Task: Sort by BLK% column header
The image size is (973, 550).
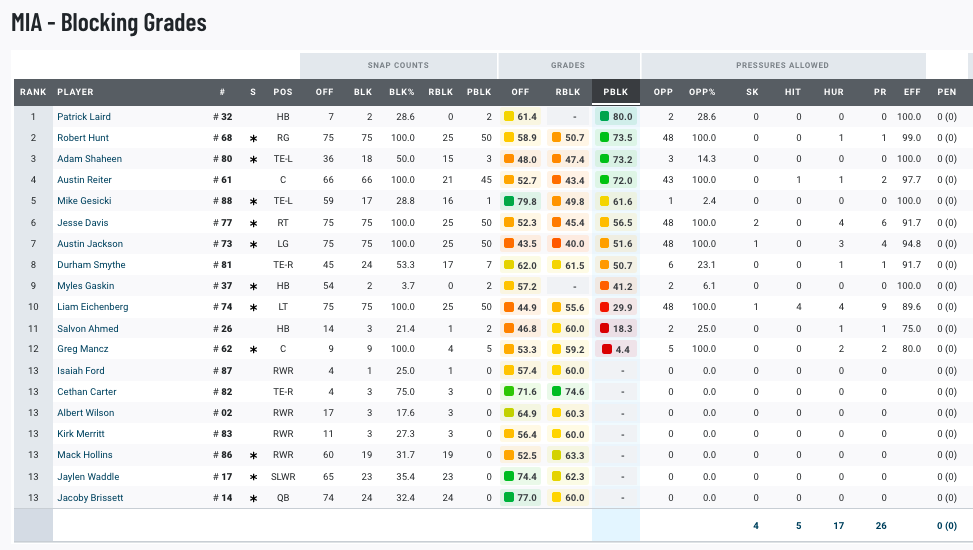Action: 401,92
